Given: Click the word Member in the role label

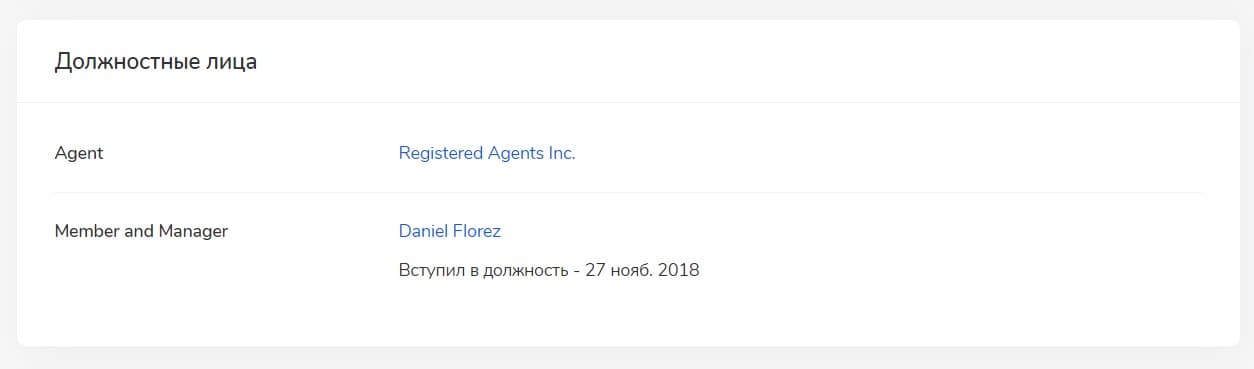Looking at the screenshot, I should point(87,231).
